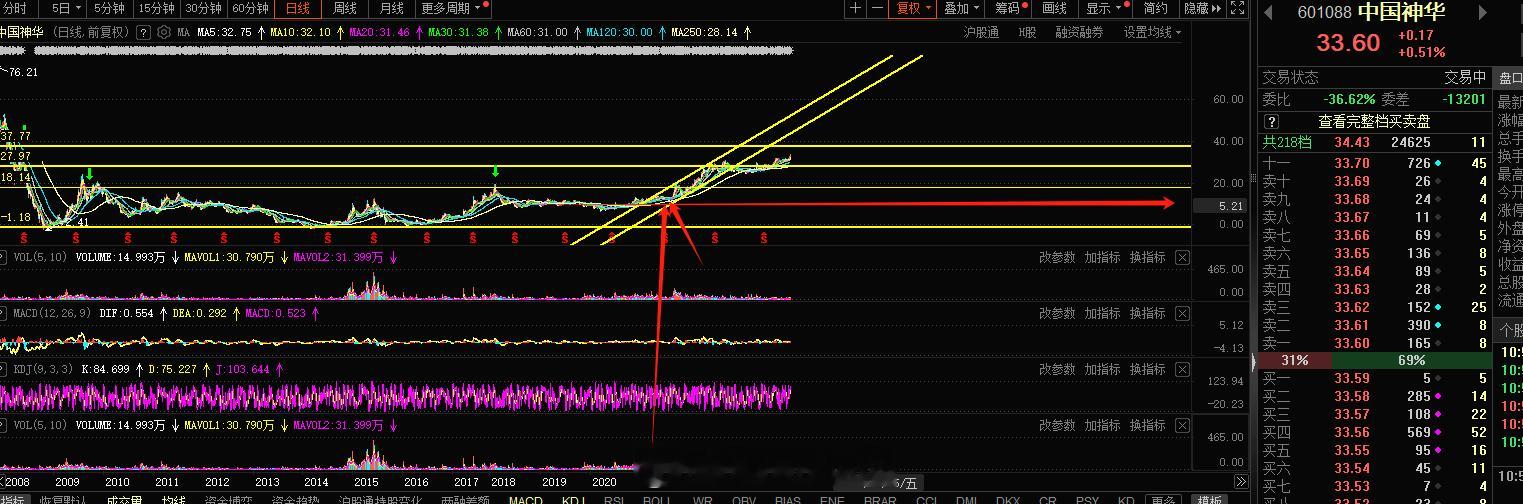
Task: Toggle 隐藏 side panel
Action: (x=1202, y=8)
